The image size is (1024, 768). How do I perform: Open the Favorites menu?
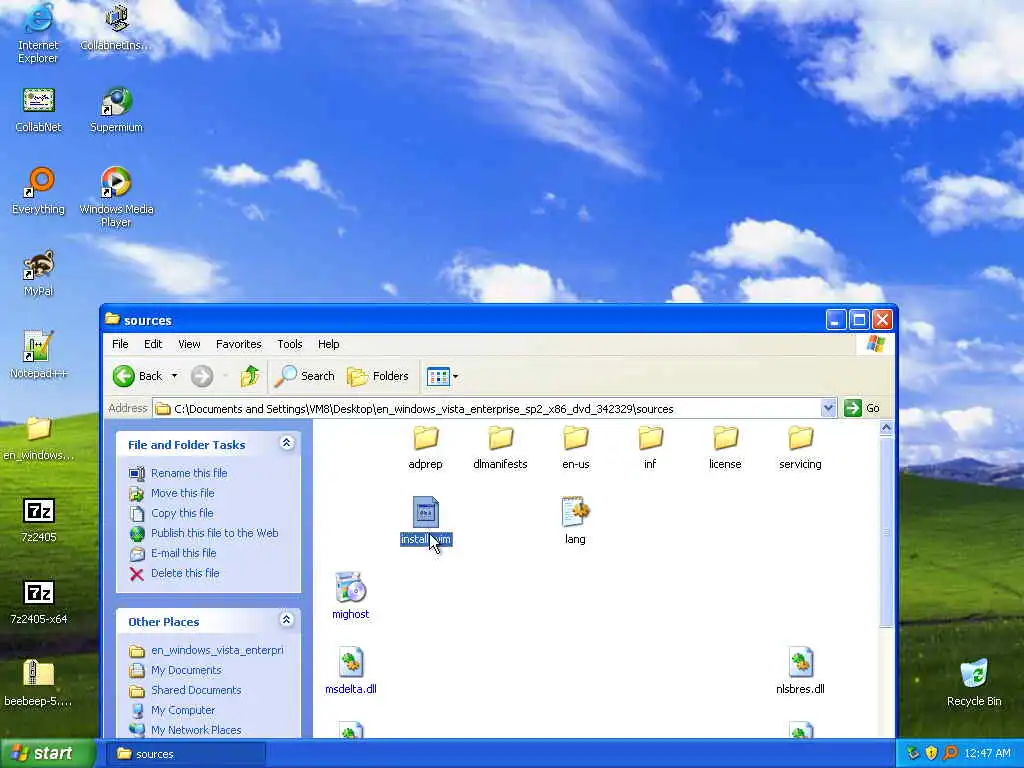click(238, 344)
